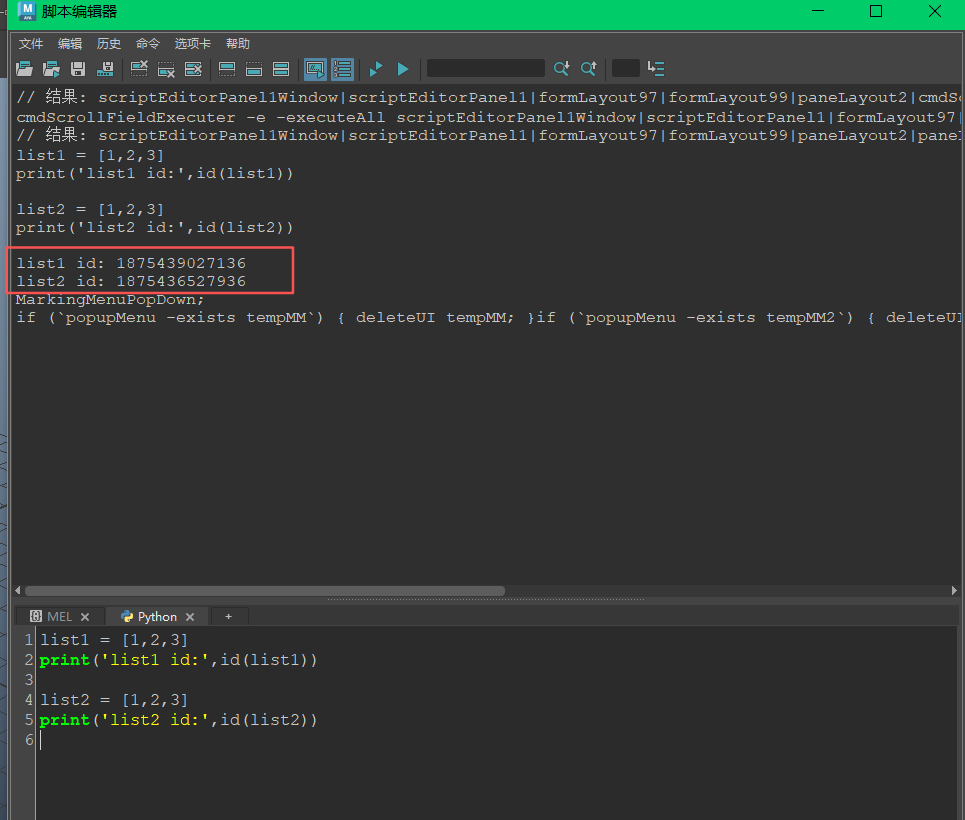
Task: Click the Search Down magnifier icon
Action: (x=561, y=69)
